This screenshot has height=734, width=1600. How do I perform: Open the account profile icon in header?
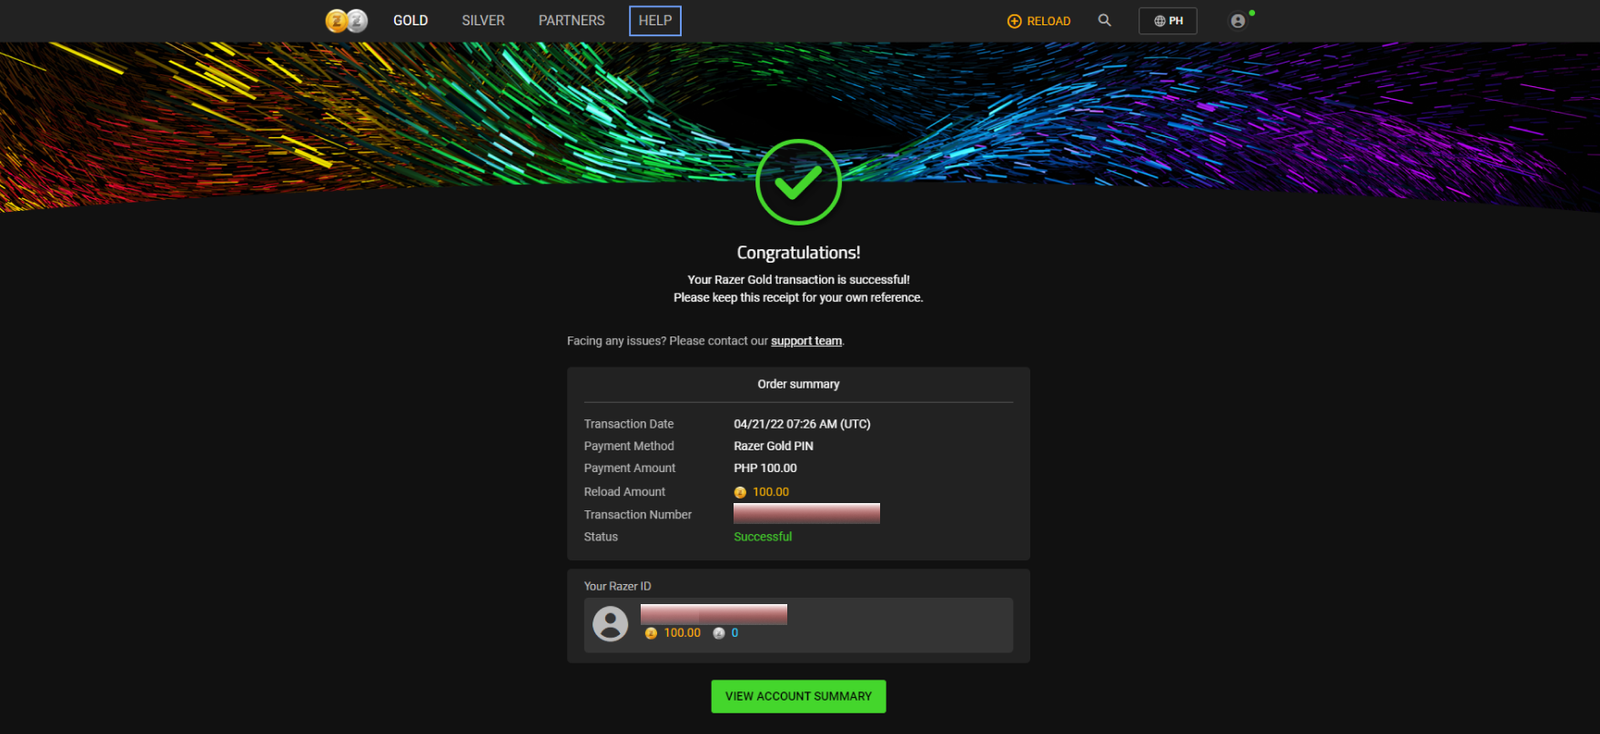point(1238,21)
